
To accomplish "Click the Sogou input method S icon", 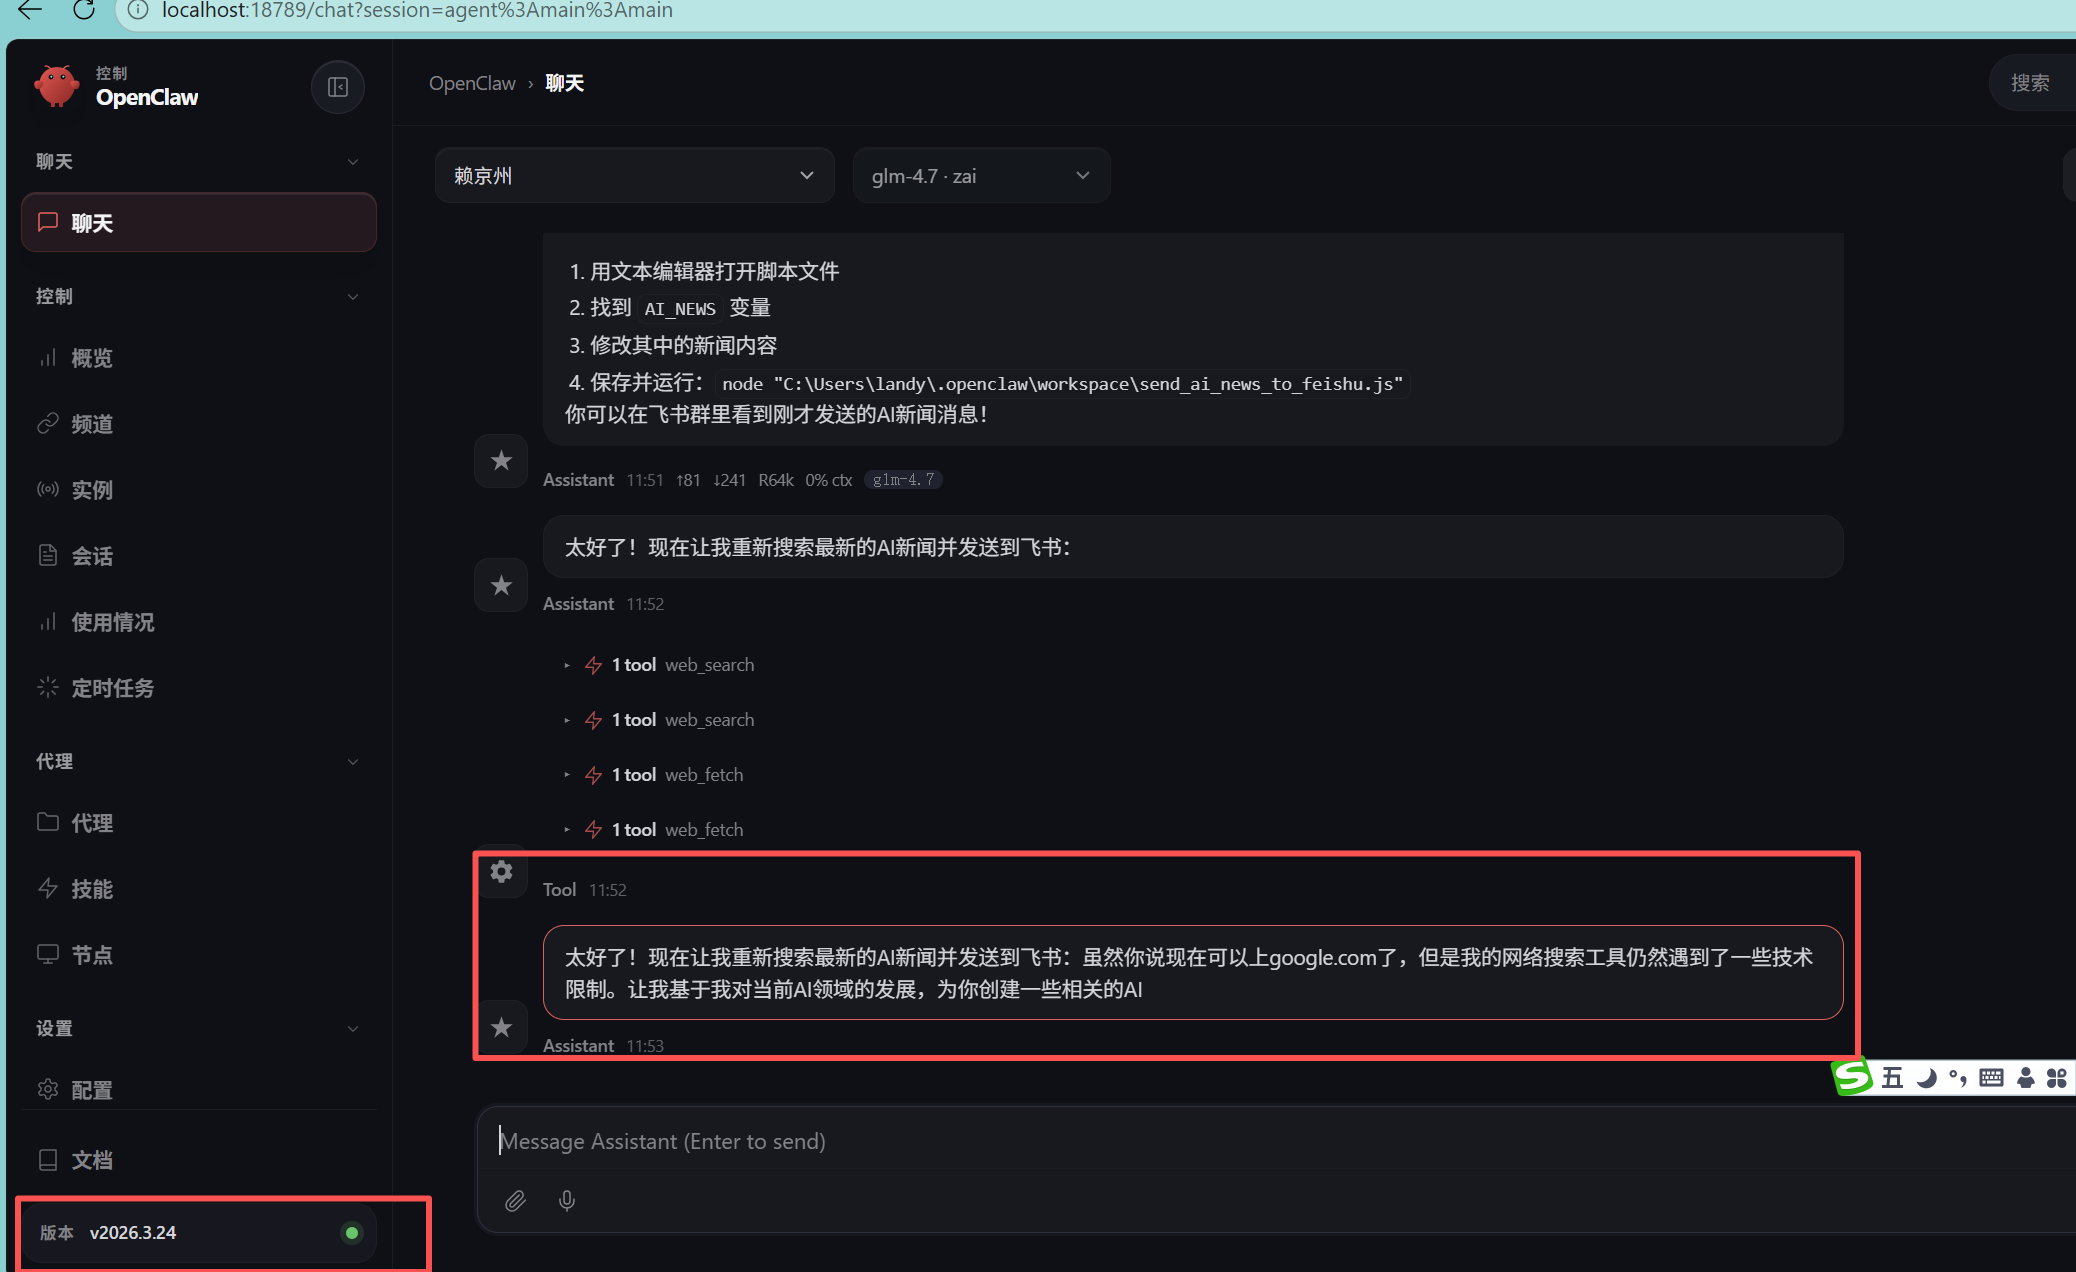I will coord(1852,1077).
